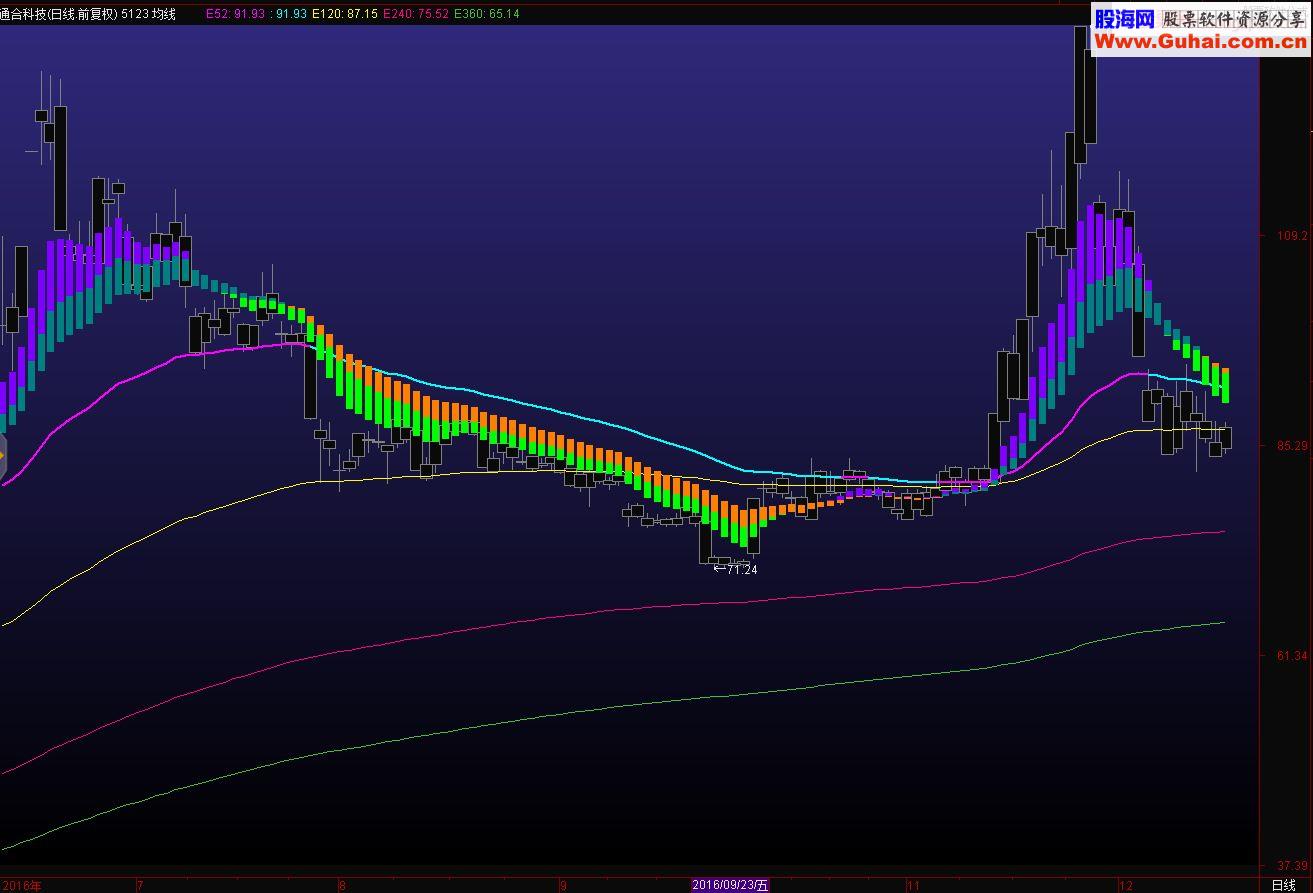Select the E240: 75.52 moving average readout
Viewport: 1313px width, 893px height.
416,14
